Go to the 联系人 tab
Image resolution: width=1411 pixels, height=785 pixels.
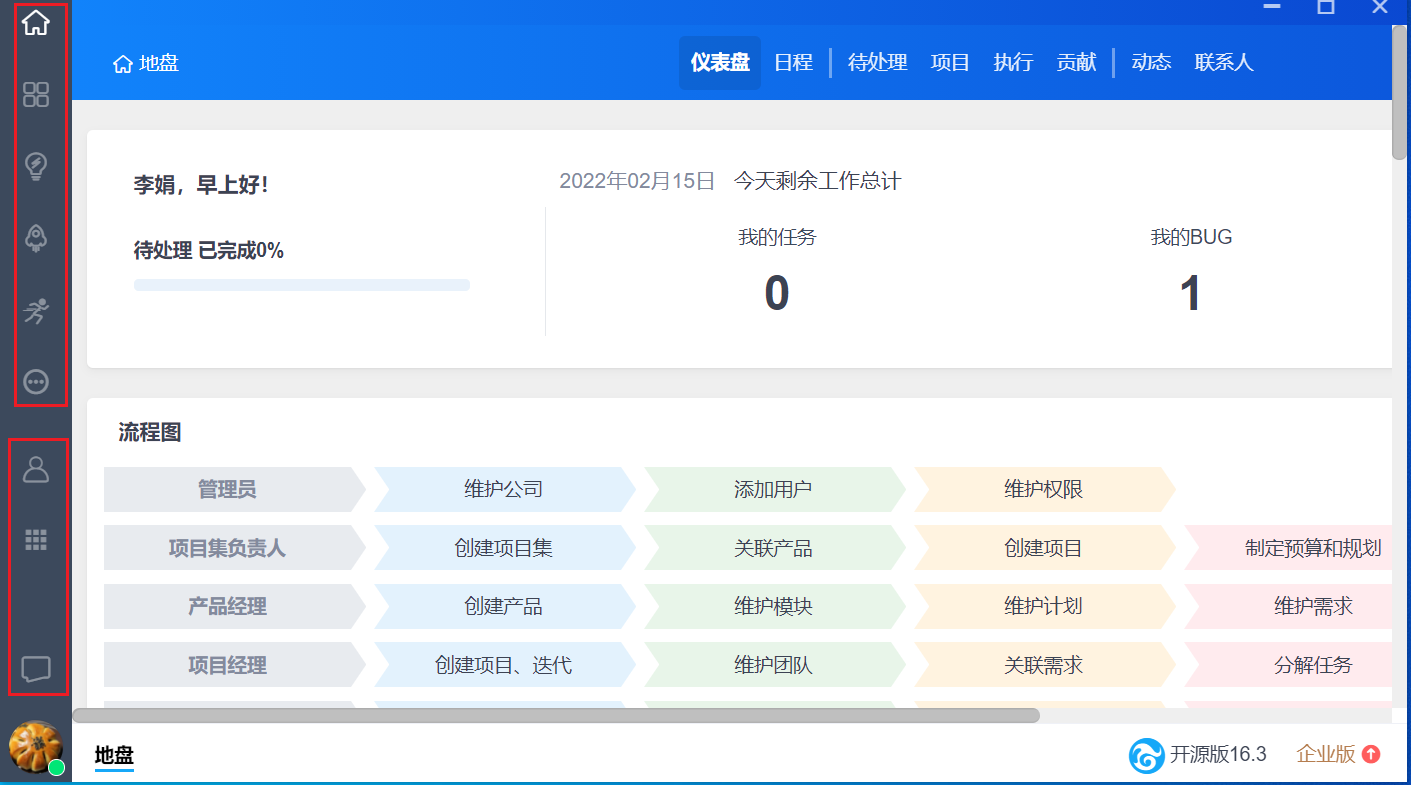coord(1223,63)
